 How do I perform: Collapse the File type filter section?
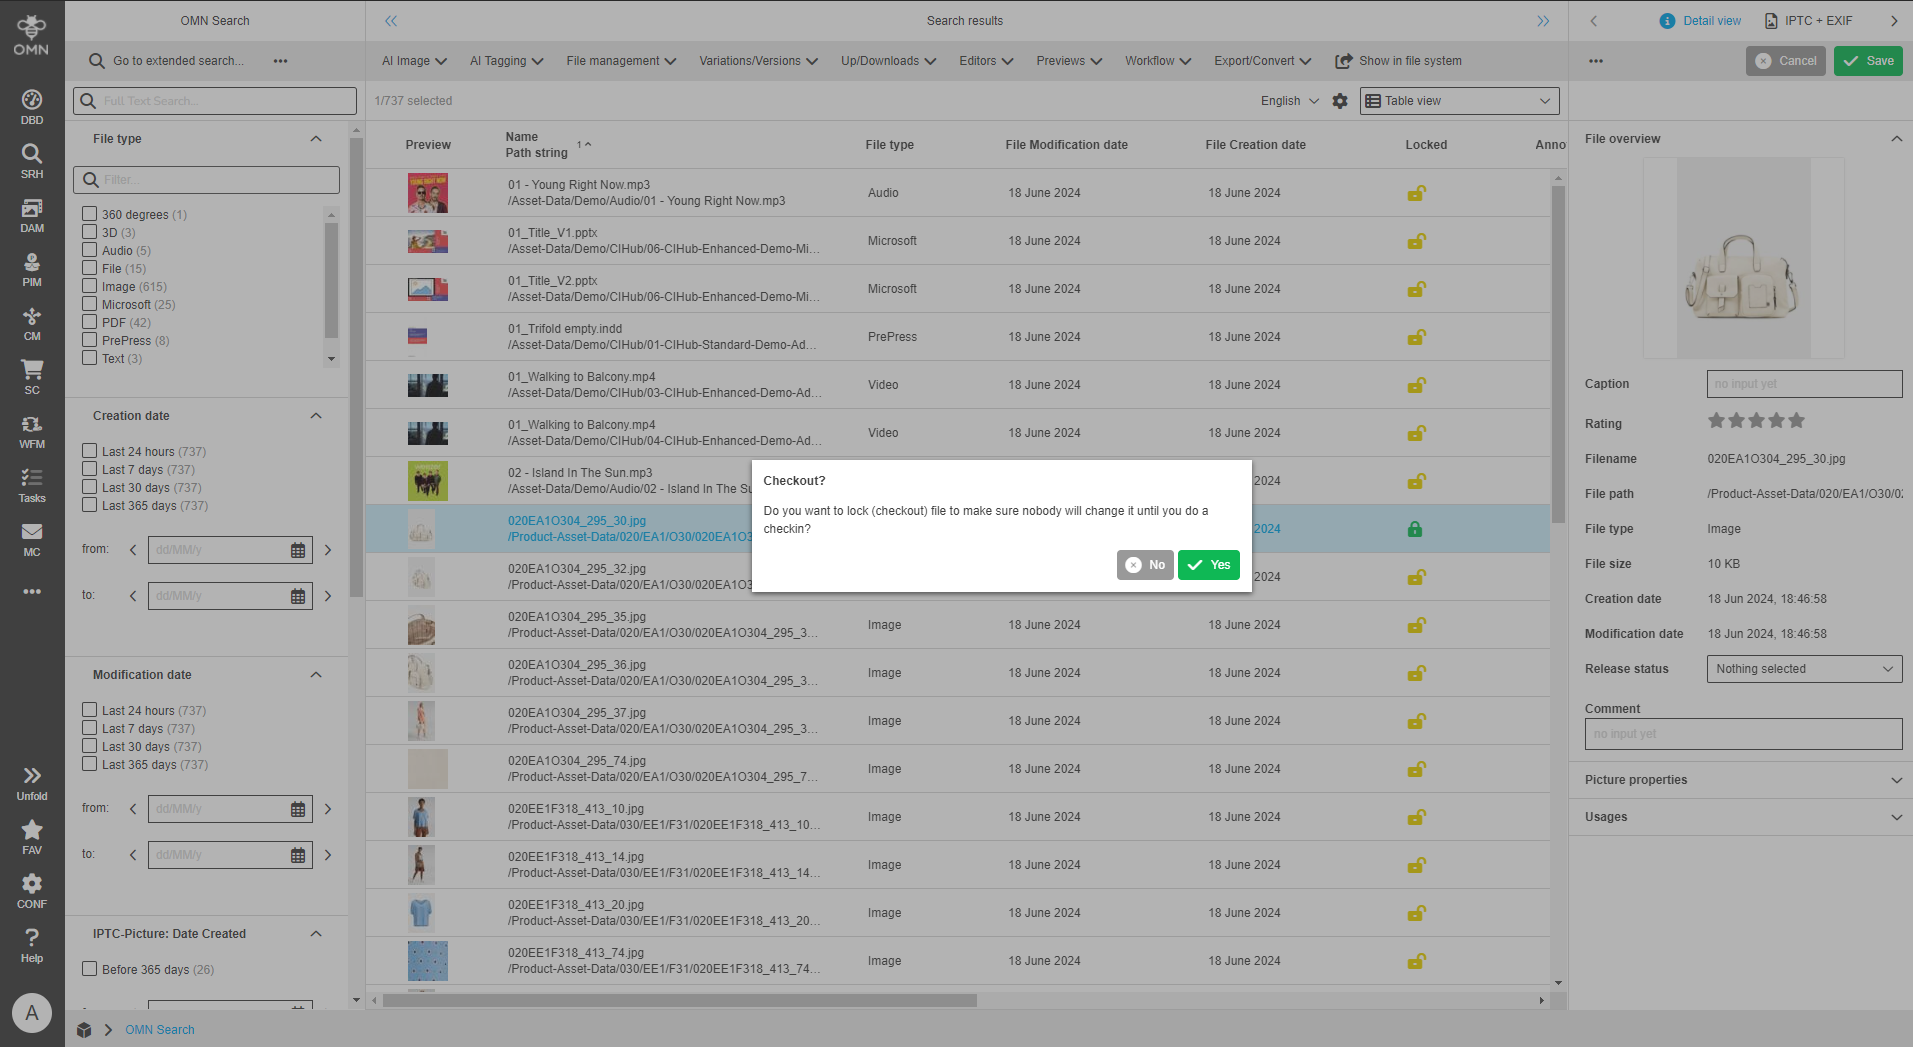(x=316, y=138)
